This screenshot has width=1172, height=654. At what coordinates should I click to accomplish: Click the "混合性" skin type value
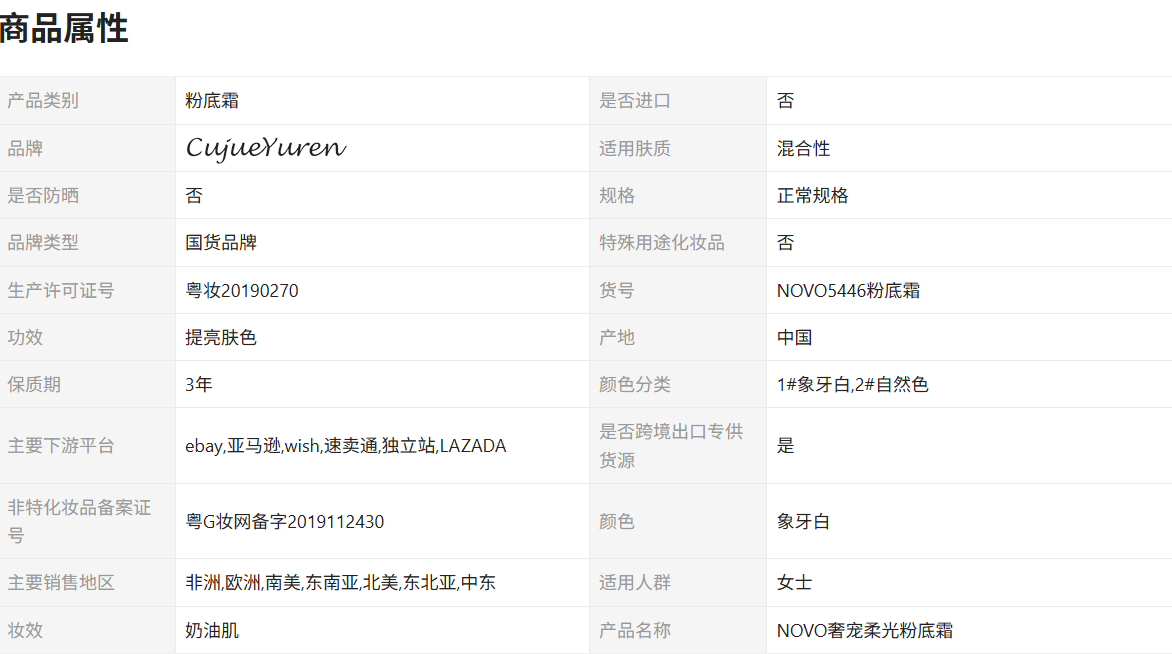[804, 149]
